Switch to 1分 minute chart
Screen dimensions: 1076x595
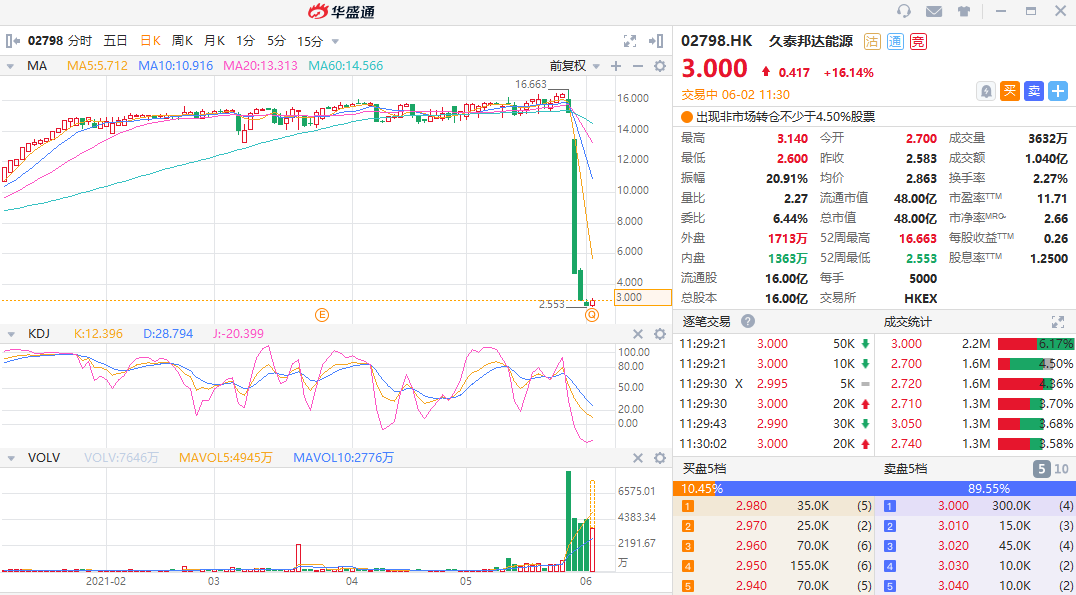(245, 41)
